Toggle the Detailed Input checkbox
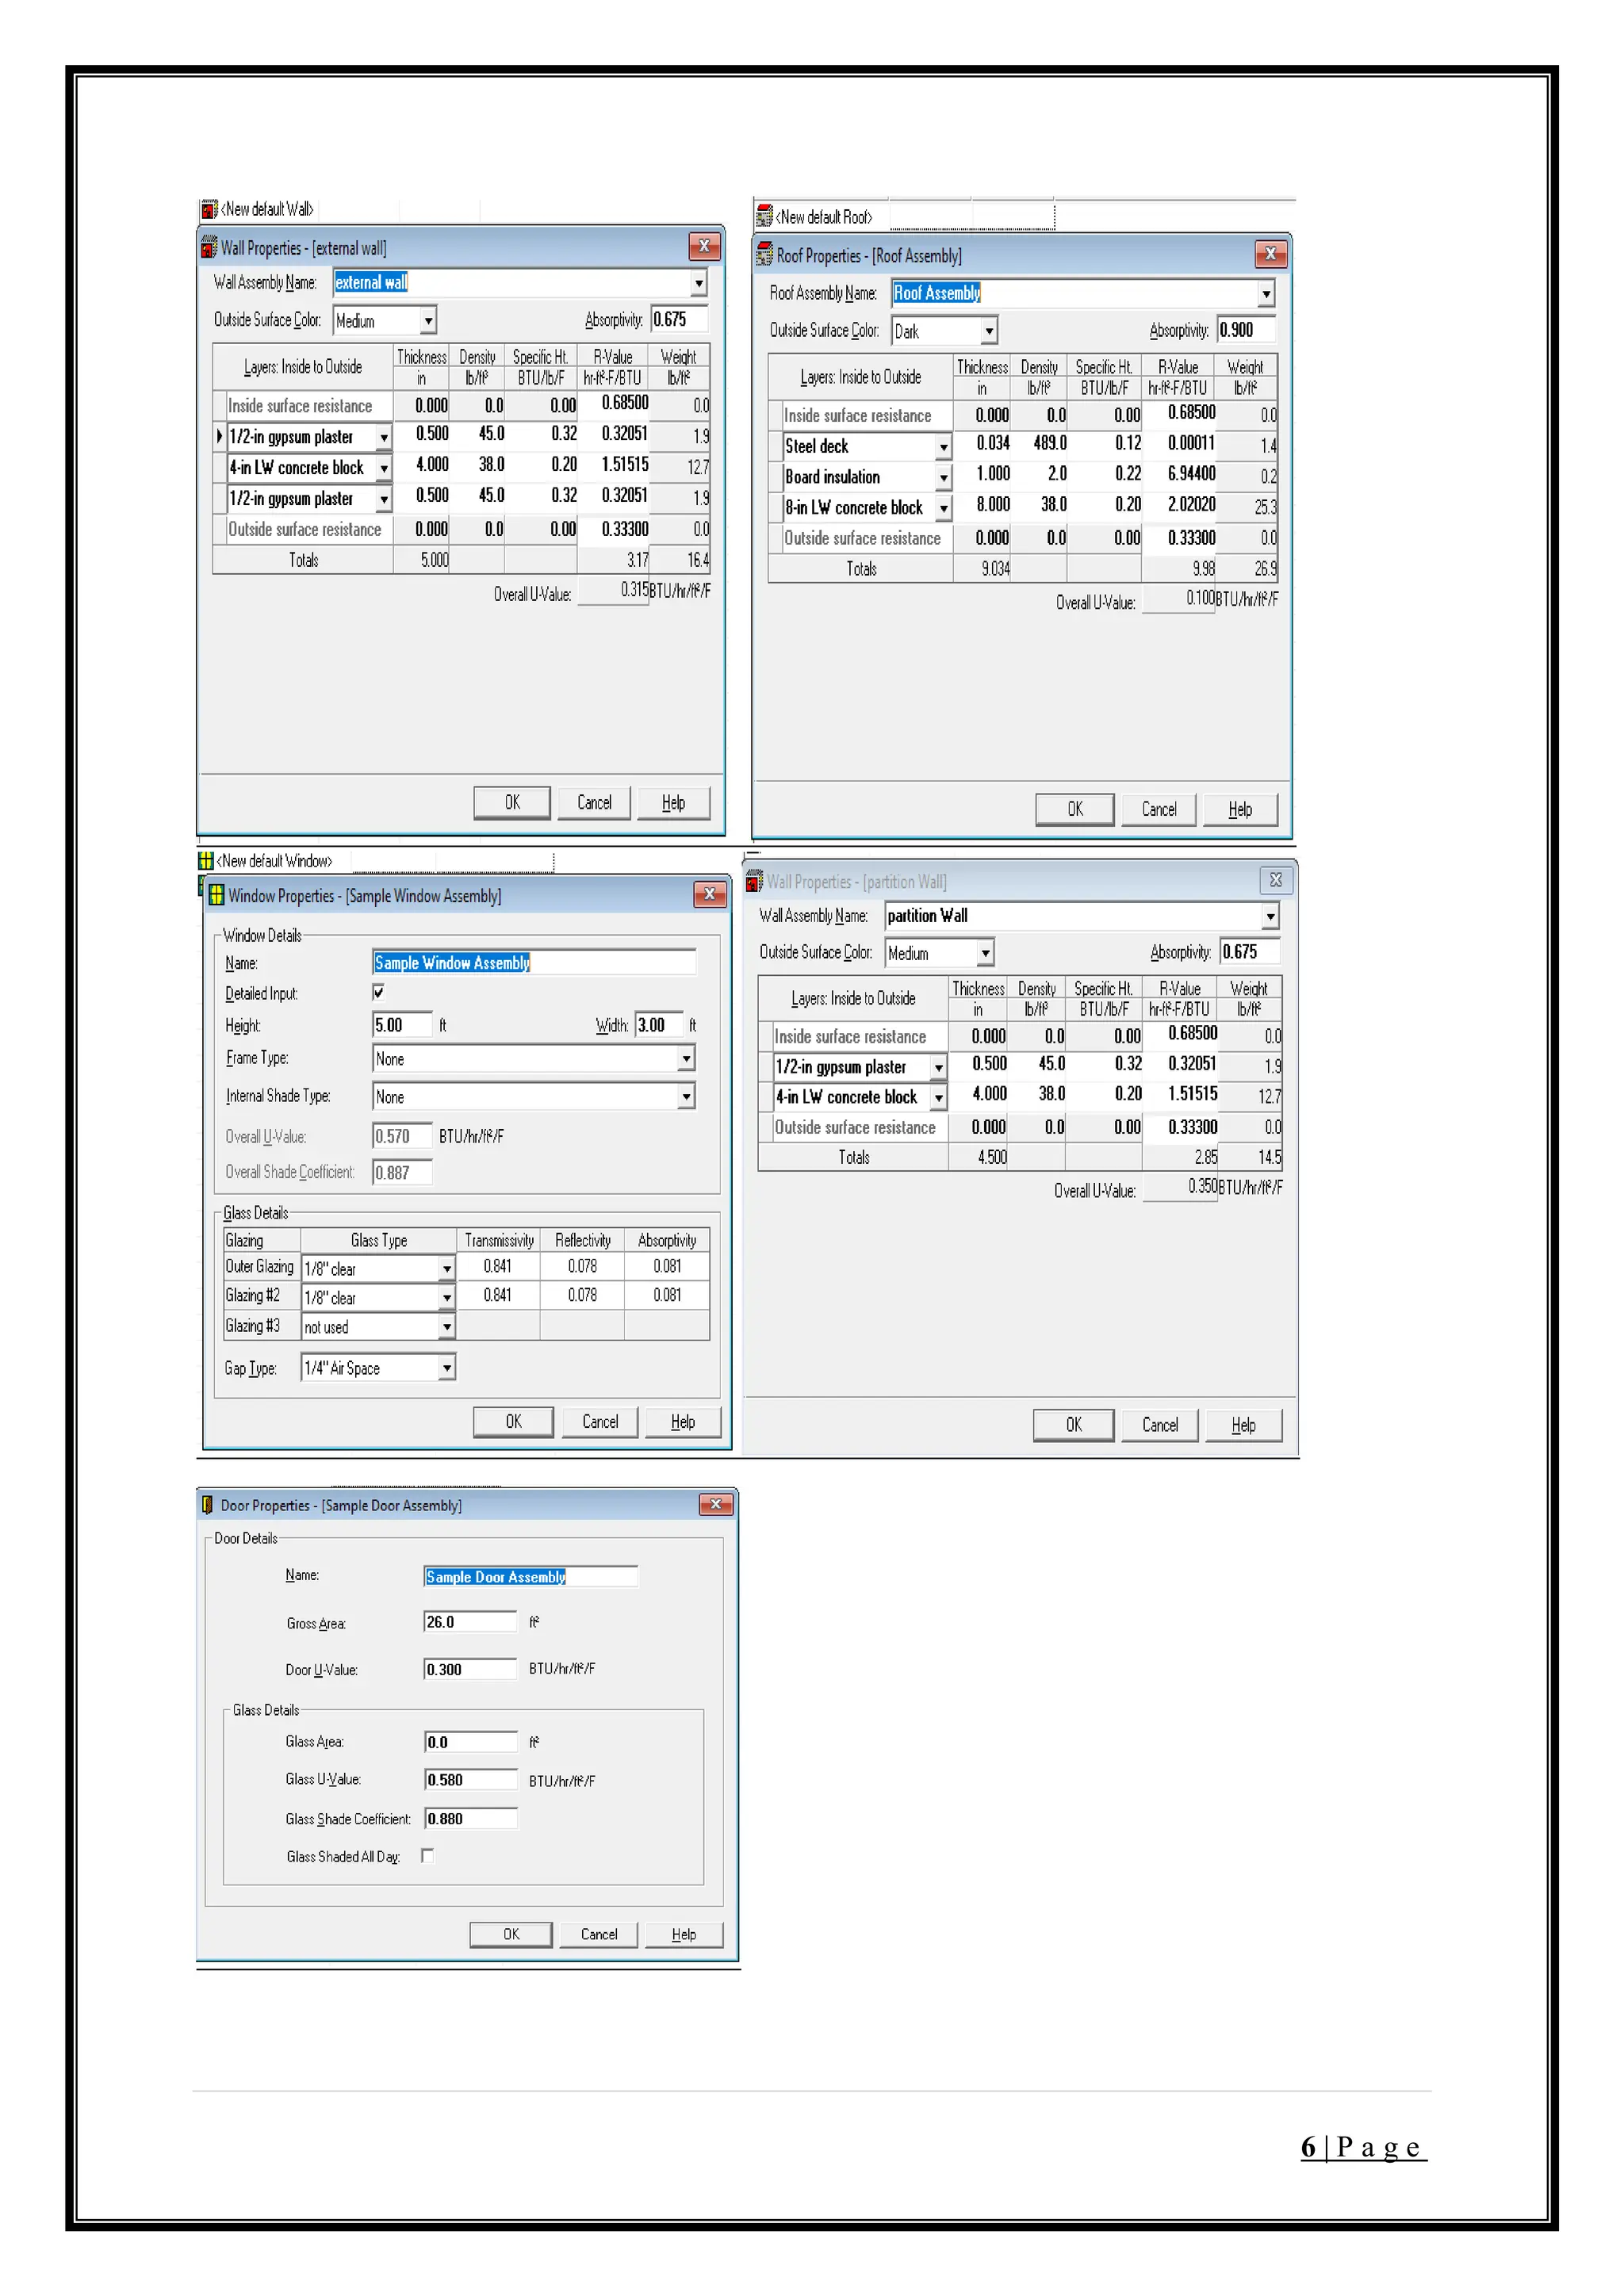 coord(378,992)
